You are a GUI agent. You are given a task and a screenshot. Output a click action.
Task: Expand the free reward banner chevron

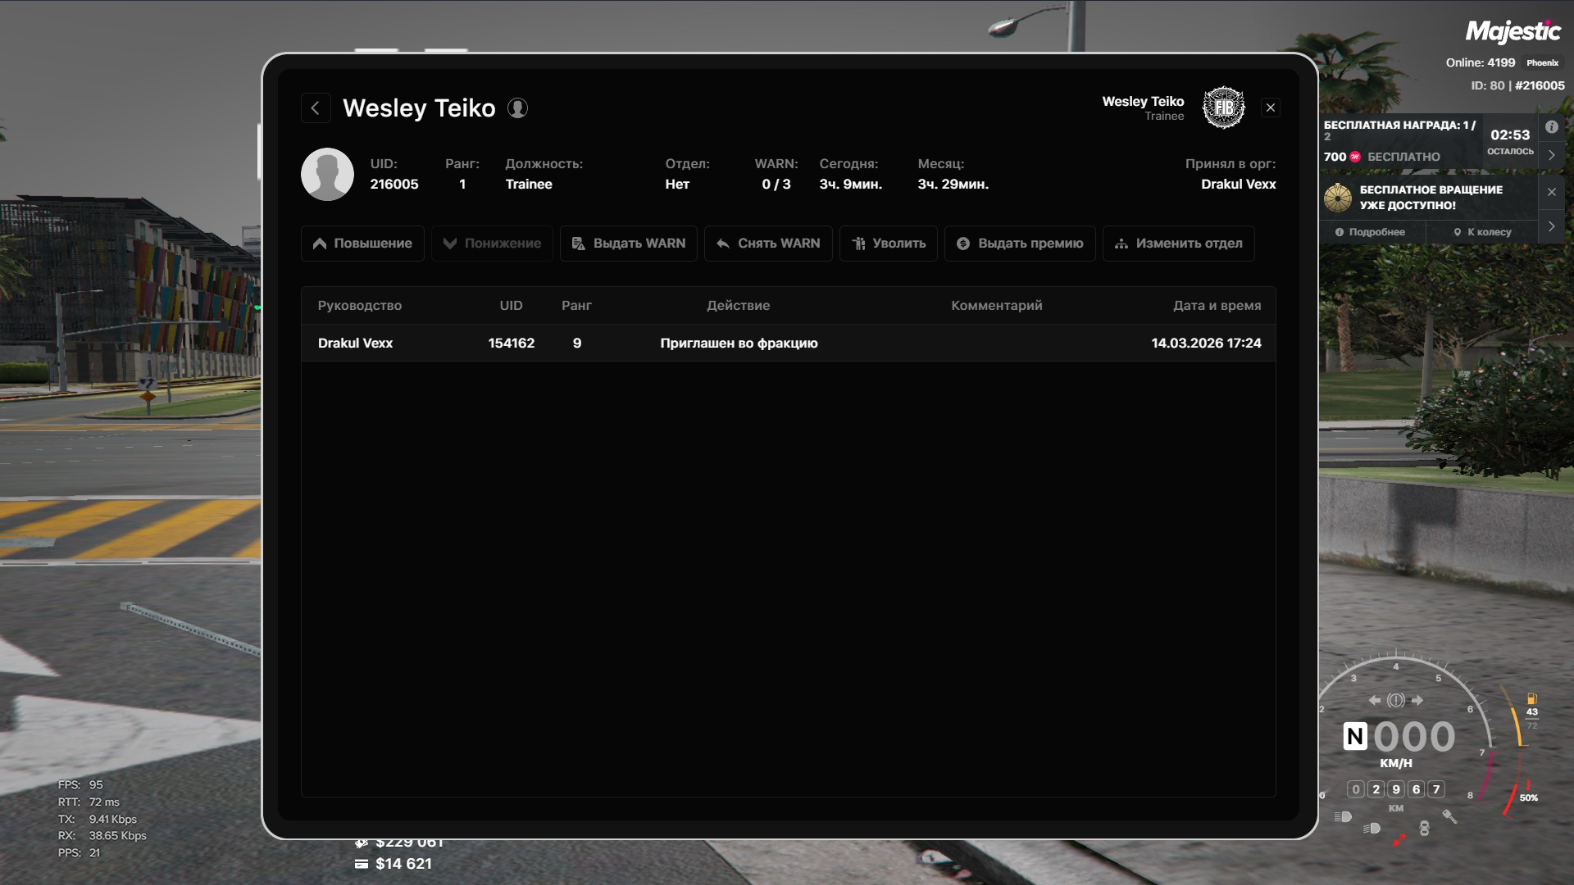point(1551,155)
